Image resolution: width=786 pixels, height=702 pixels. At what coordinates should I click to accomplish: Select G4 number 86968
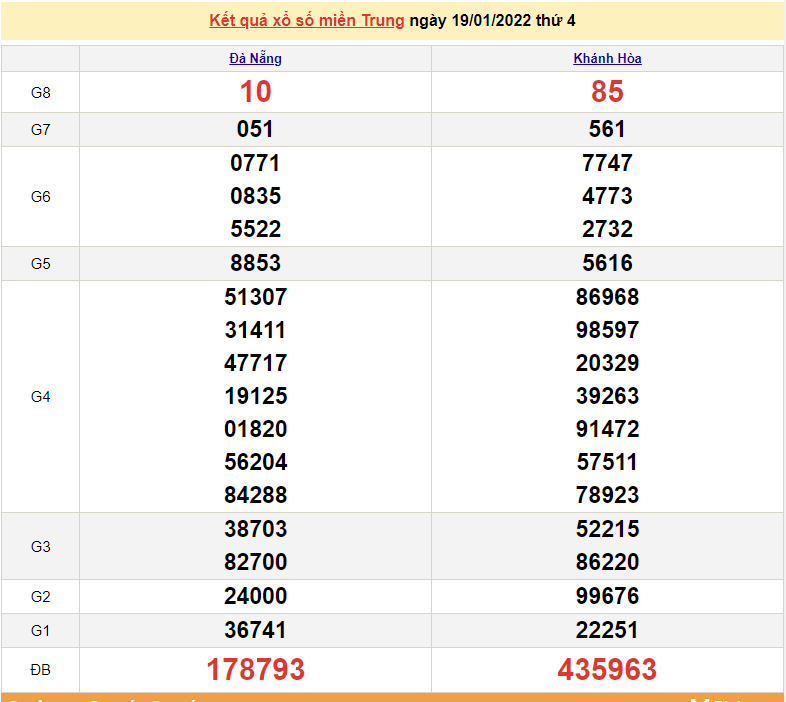(x=607, y=297)
